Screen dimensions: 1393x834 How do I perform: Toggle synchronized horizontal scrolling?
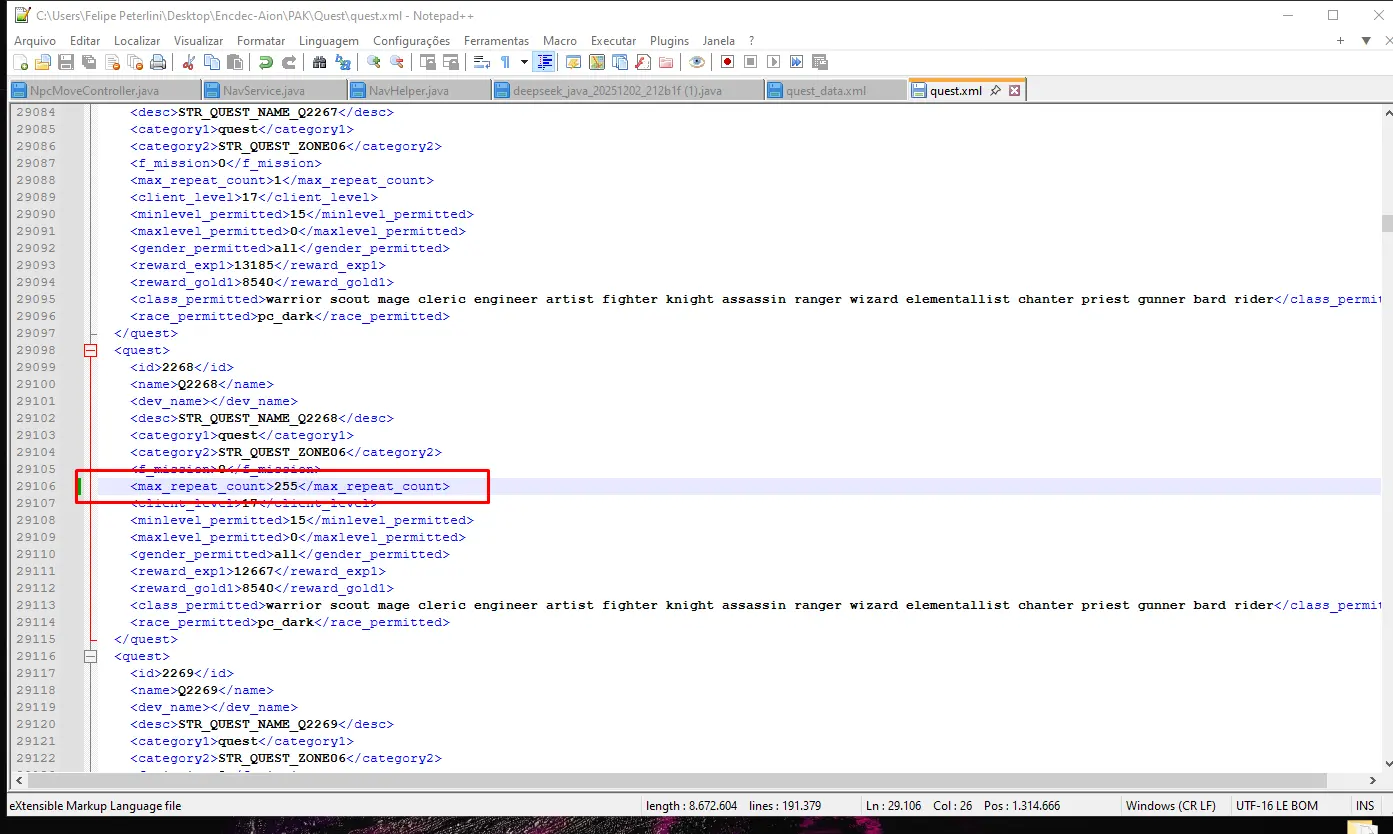(x=450, y=62)
